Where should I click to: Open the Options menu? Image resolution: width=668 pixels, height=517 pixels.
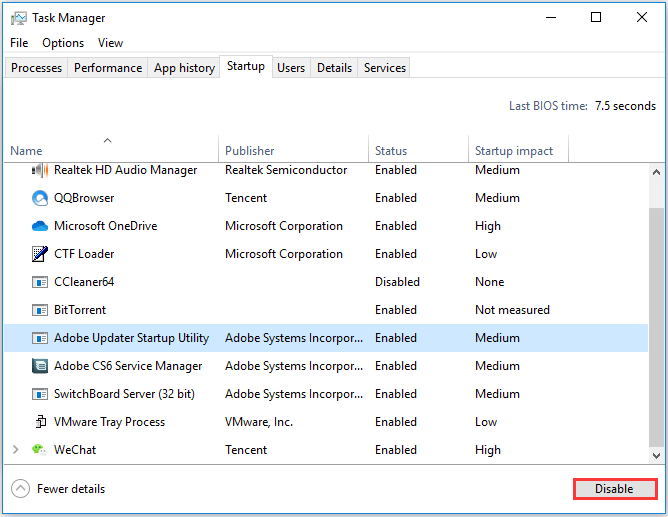click(63, 43)
